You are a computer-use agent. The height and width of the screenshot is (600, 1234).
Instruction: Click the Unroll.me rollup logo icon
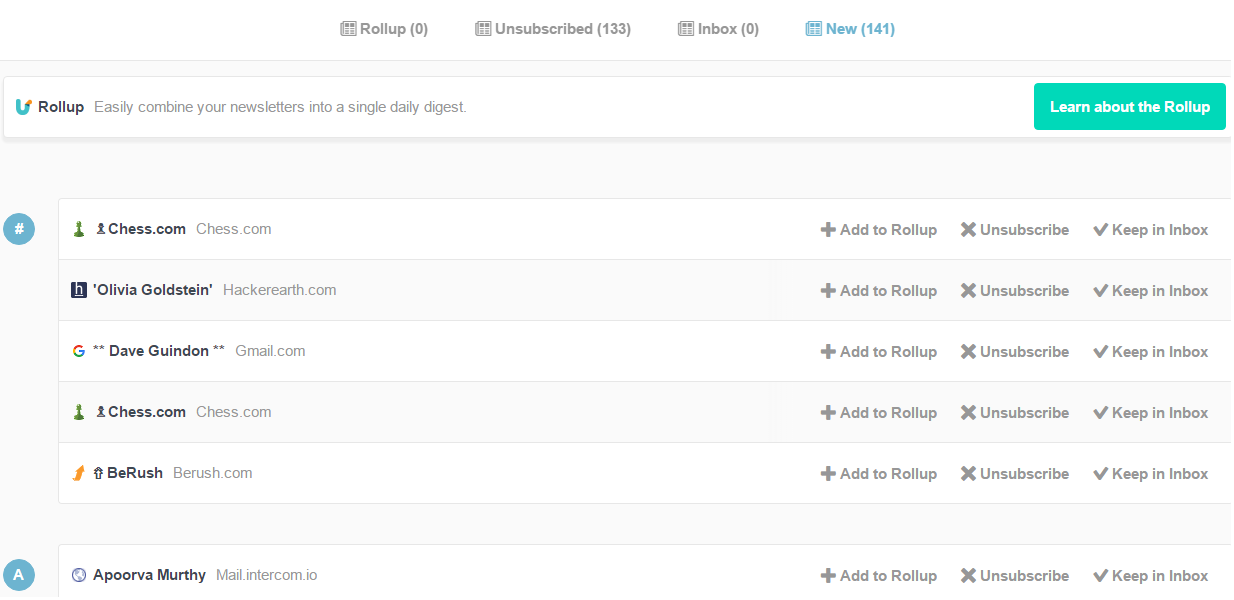tap(22, 106)
